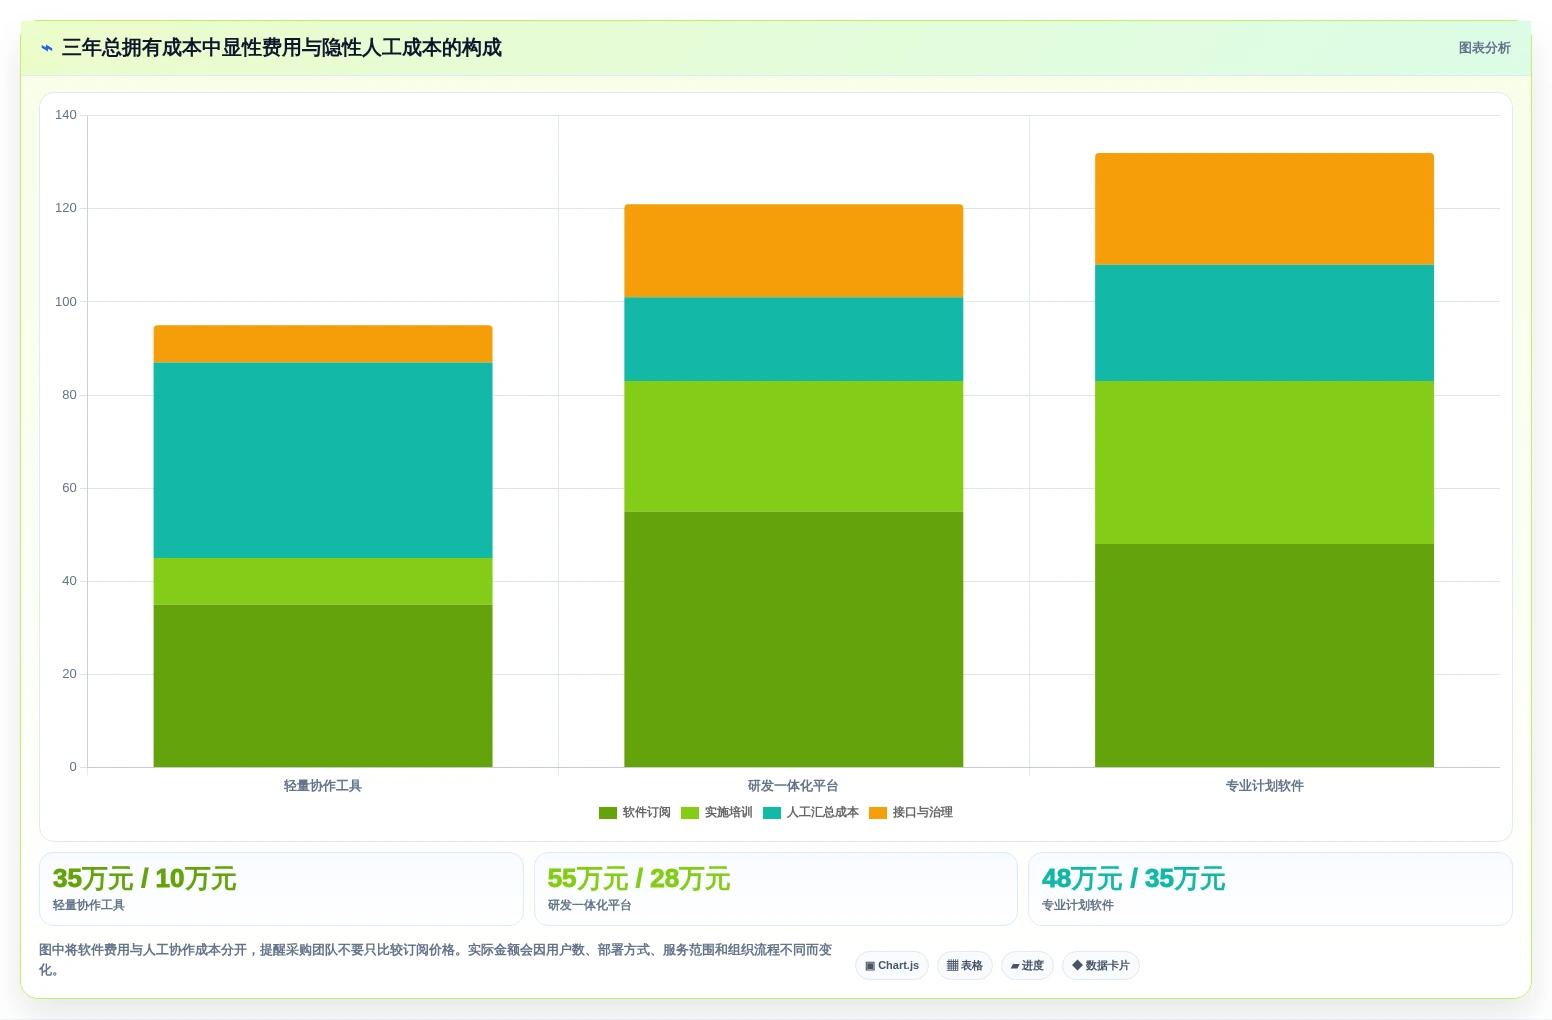Click the 48万元 / 35万元 value text
This screenshot has height=1020, width=1552.
coord(1133,879)
